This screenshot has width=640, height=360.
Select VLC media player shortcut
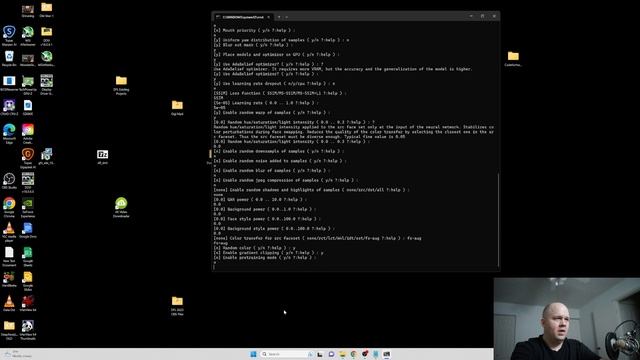pos(9,231)
